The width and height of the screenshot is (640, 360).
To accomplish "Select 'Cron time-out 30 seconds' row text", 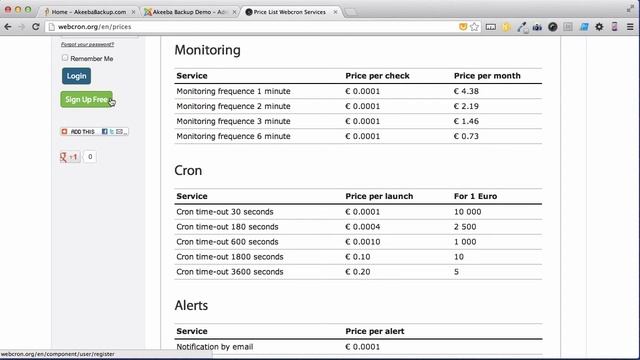I will pyautogui.click(x=225, y=212).
